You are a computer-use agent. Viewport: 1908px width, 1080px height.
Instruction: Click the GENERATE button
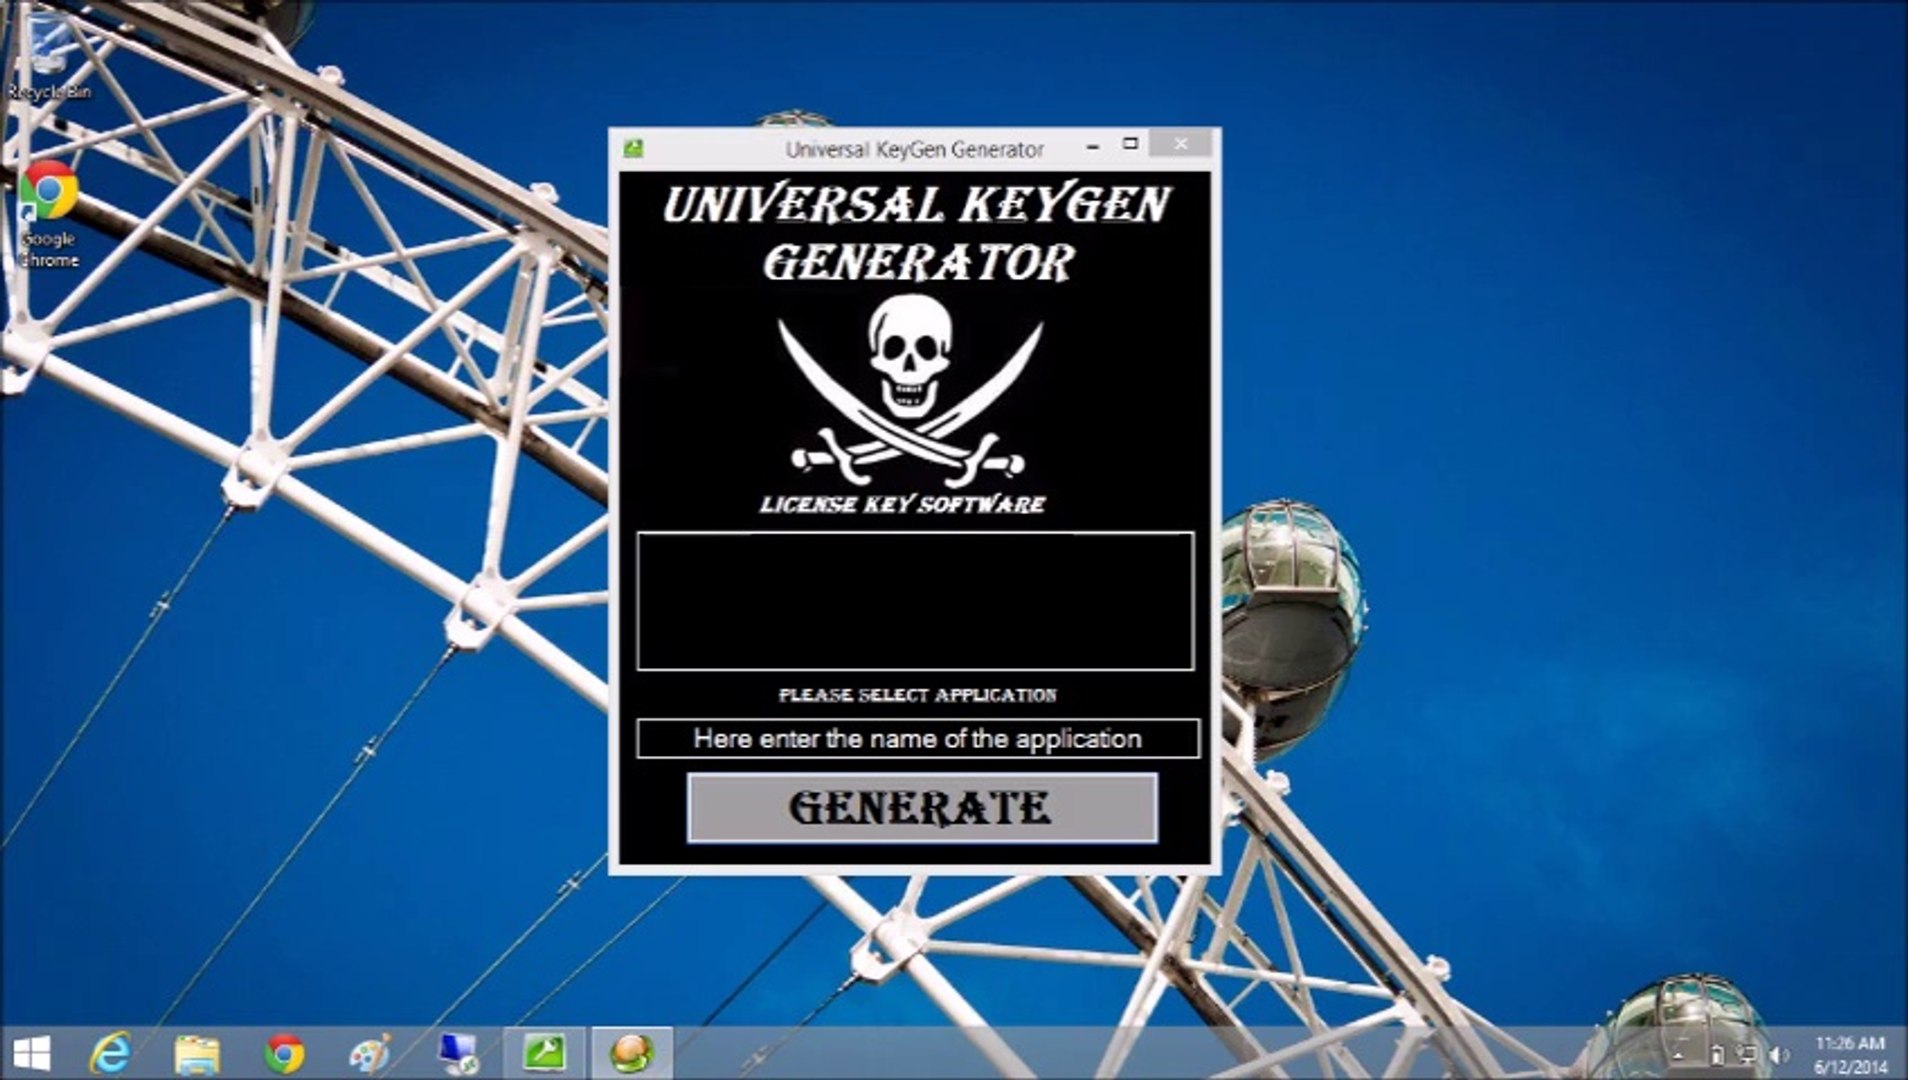(922, 807)
